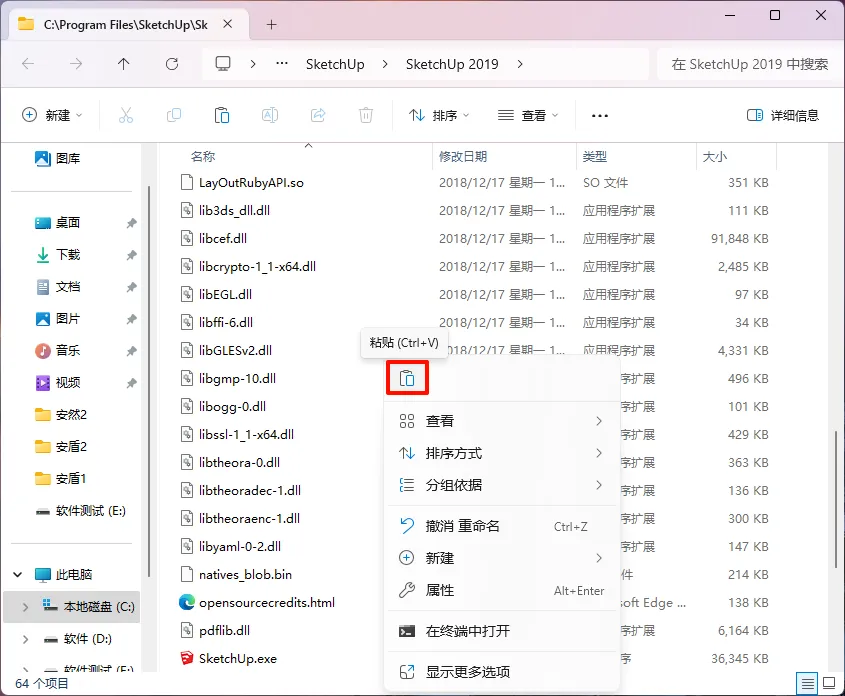Image resolution: width=845 pixels, height=696 pixels.
Task: Click the search box 在 SketchUp 2019 中搜索
Action: (749, 64)
